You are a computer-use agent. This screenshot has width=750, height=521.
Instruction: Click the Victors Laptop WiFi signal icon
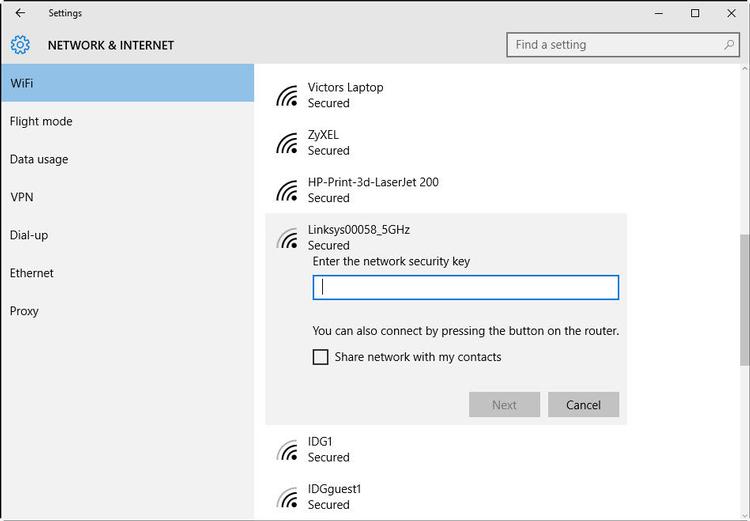click(288, 95)
